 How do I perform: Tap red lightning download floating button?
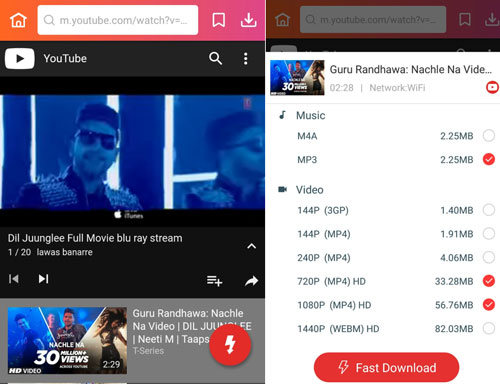point(230,345)
